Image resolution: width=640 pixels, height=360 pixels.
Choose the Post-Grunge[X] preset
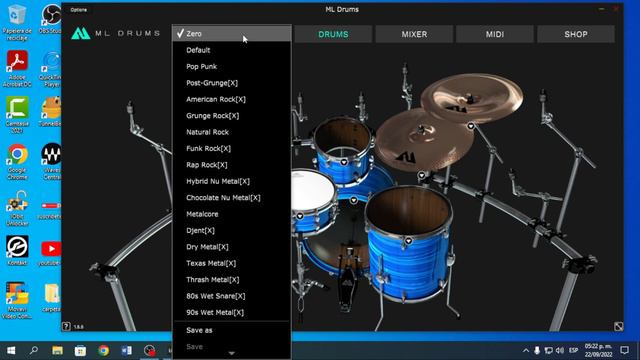231,83
